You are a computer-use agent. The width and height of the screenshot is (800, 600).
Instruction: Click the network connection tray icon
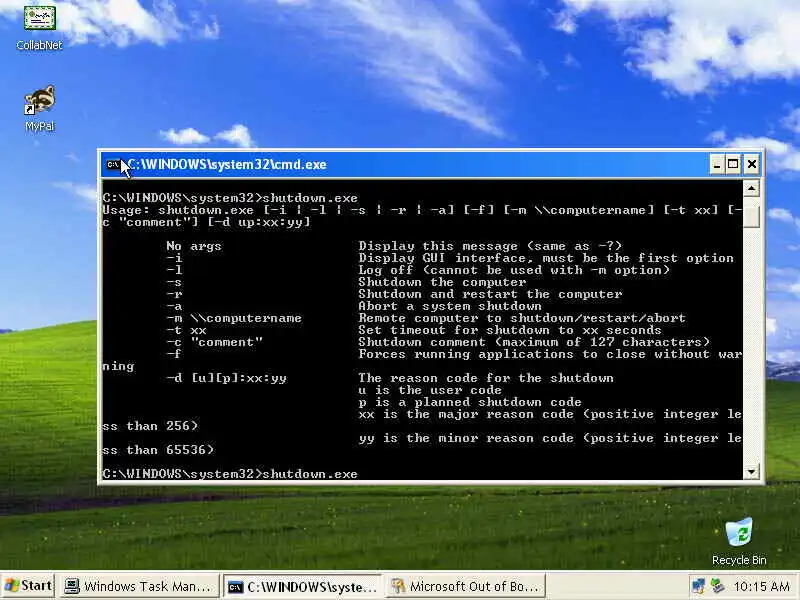coord(699,586)
